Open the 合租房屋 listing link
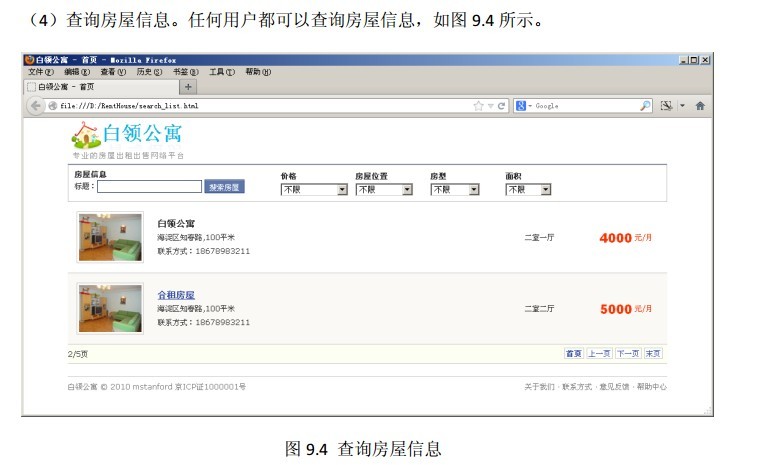This screenshot has width=765, height=465. tap(176, 295)
